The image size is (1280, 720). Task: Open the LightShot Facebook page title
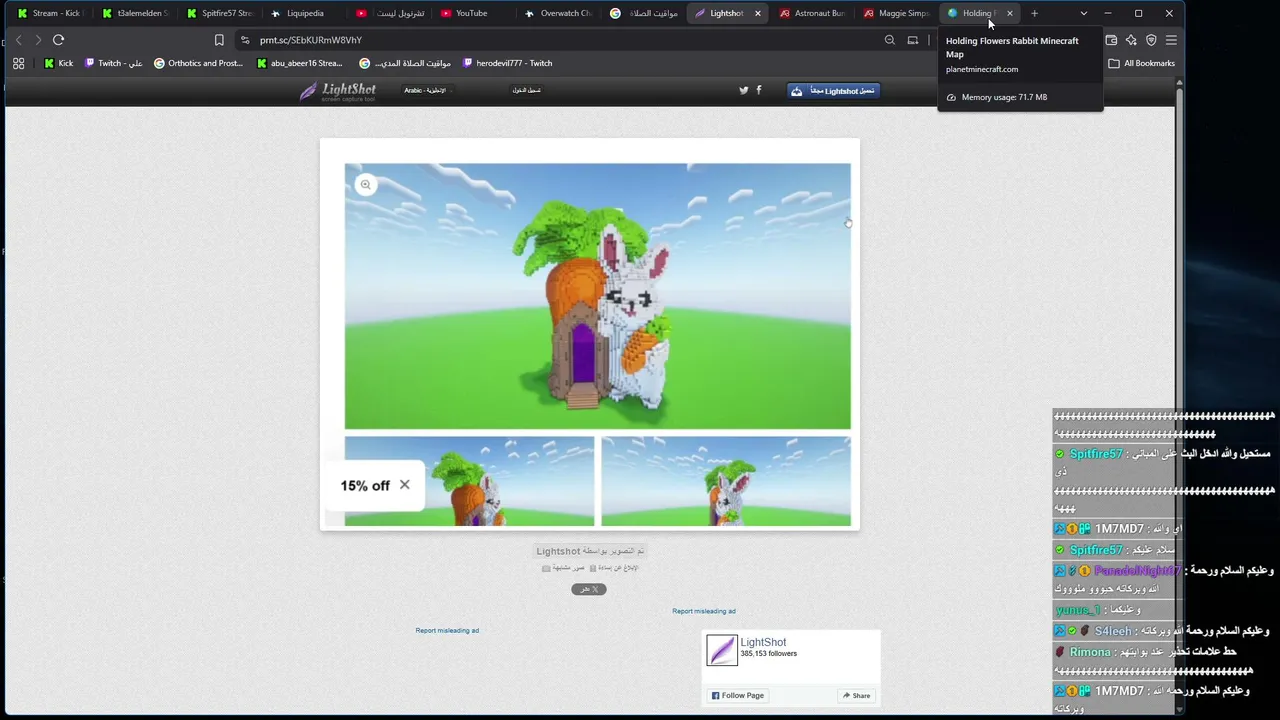(x=763, y=642)
